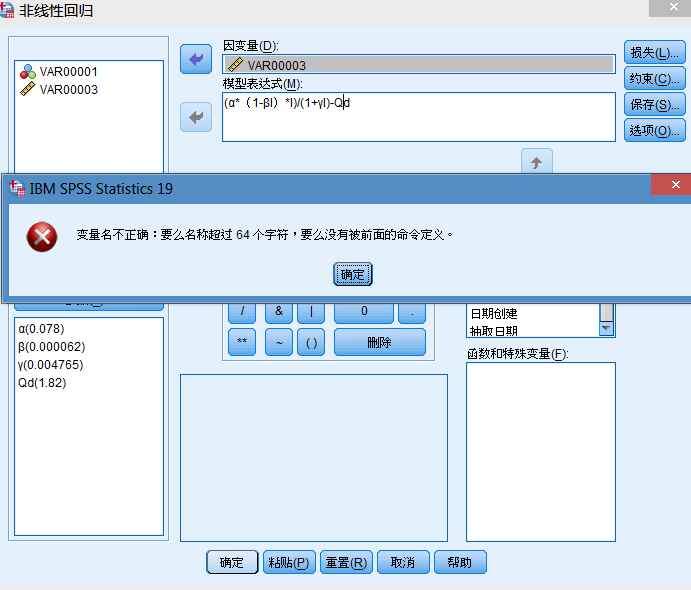The height and width of the screenshot is (590, 691).
Task: Insert the division operator key
Action: click(x=242, y=312)
